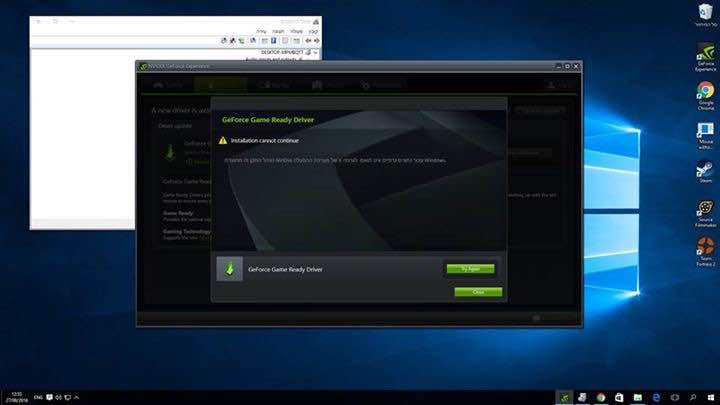Select the highlighted Drivers tab

[220, 85]
